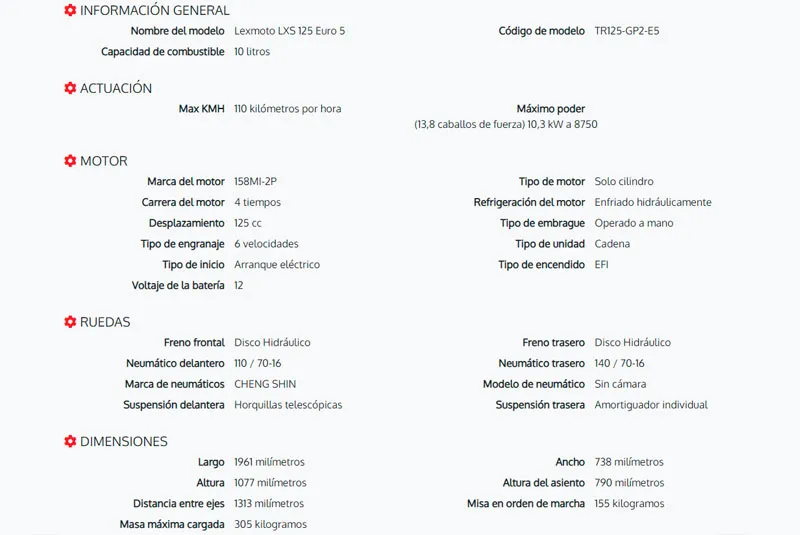This screenshot has width=800, height=535.
Task: Click the Capacidad de combustible label
Action: [162, 52]
